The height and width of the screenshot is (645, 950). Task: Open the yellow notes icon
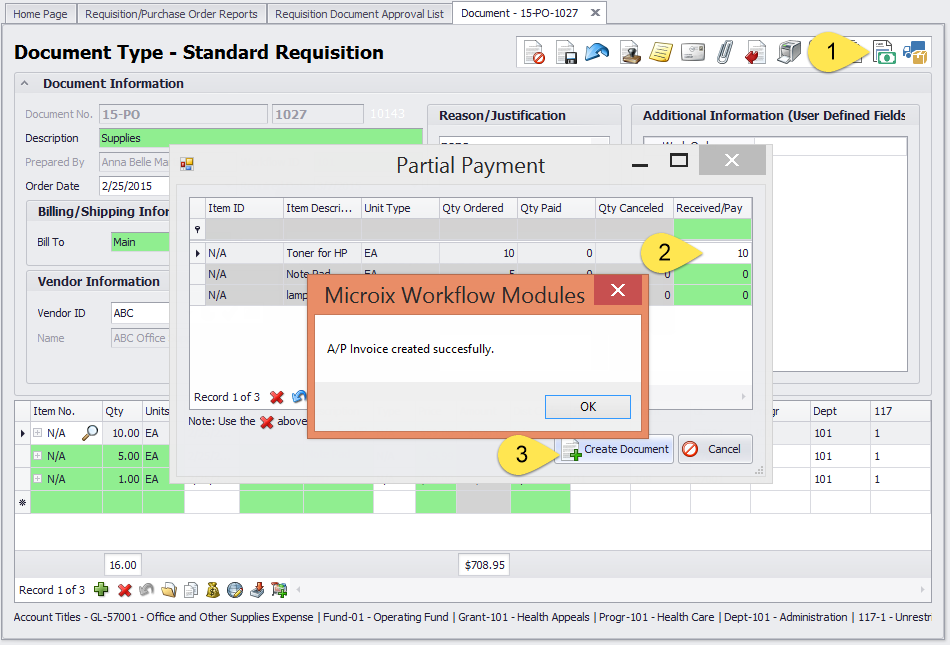tap(661, 53)
